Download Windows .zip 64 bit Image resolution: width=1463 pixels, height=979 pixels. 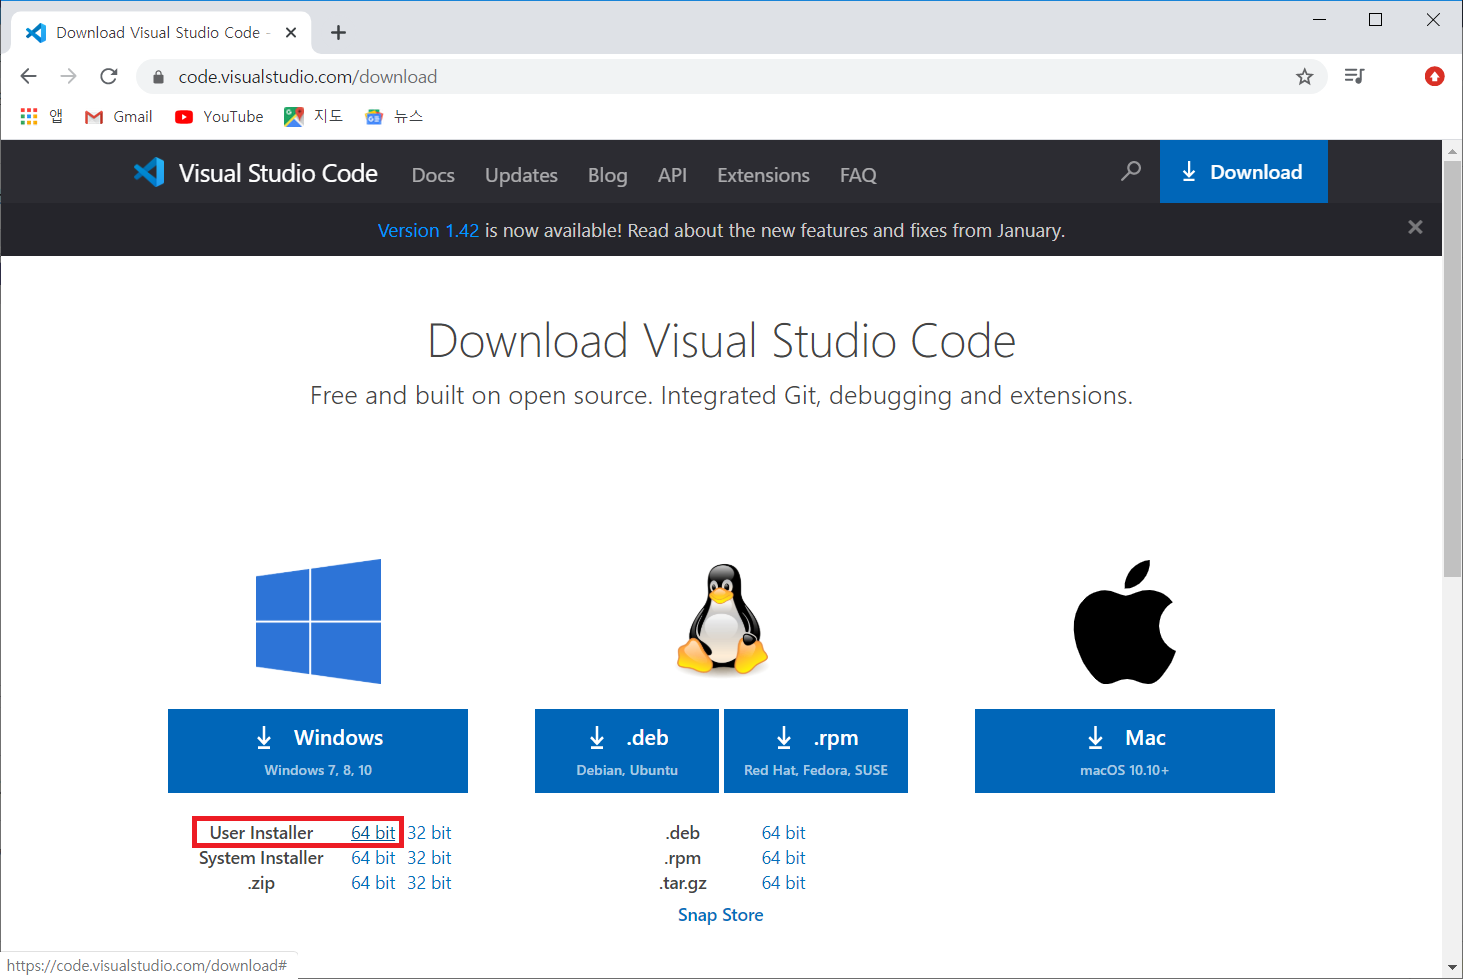373,882
